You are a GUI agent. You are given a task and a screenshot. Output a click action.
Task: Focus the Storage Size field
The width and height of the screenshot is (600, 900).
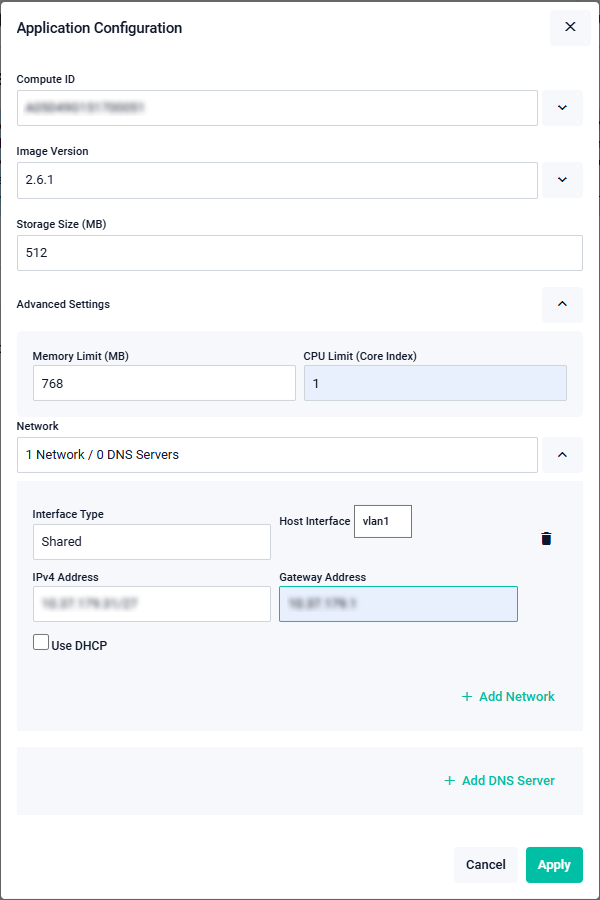(x=299, y=253)
